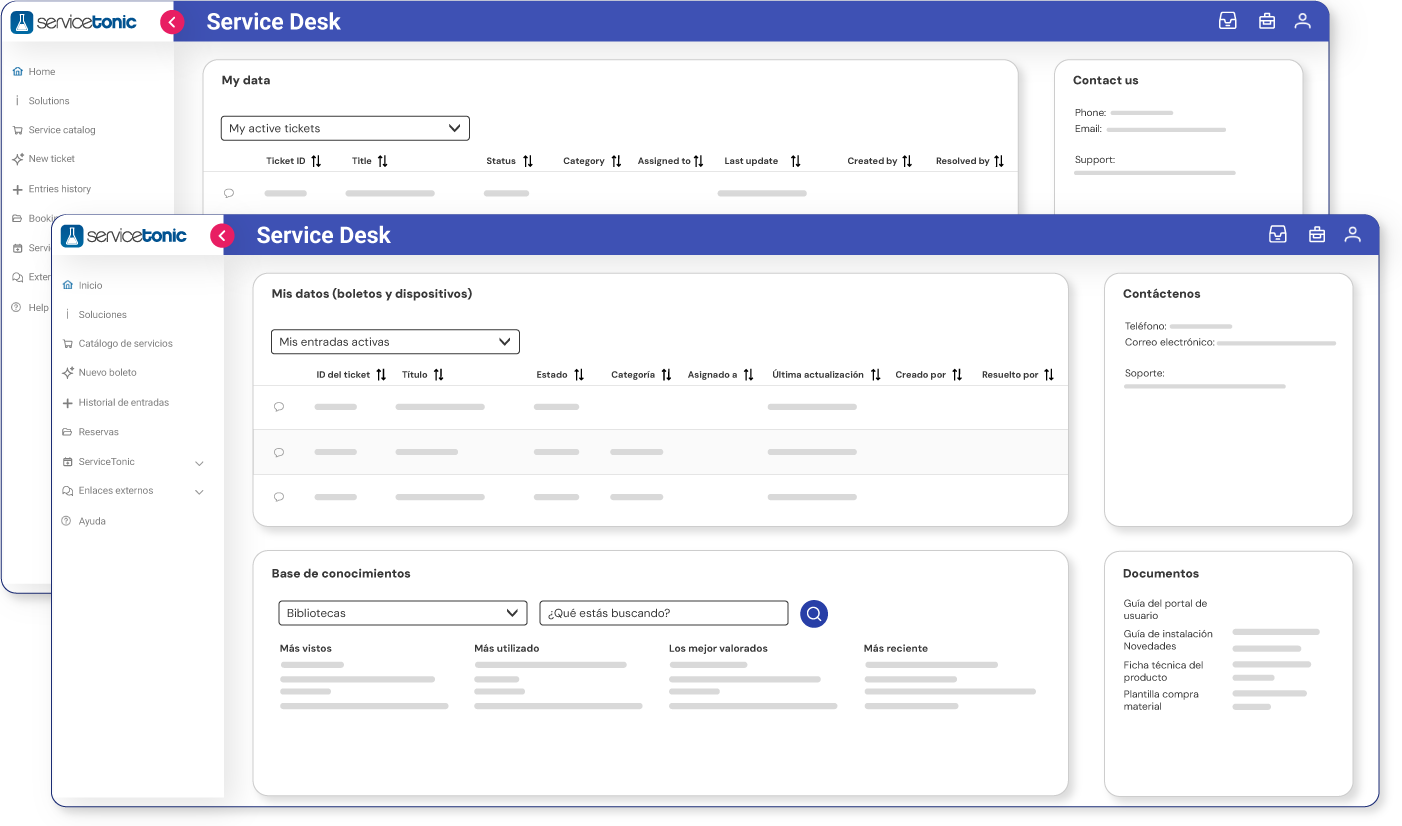Screen dimensions: 1402x826
Task: Open the Bibliotecas dropdown
Action: point(402,613)
